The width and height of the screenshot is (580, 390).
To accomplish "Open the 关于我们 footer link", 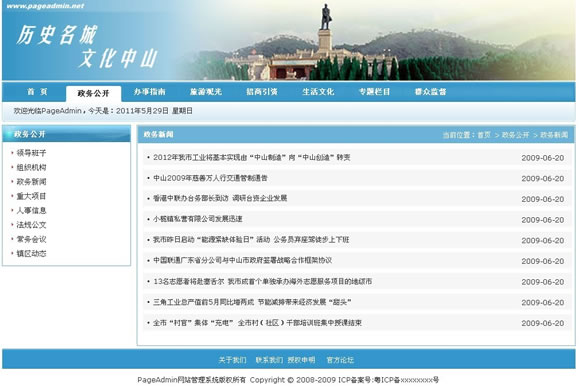I will (x=232, y=360).
